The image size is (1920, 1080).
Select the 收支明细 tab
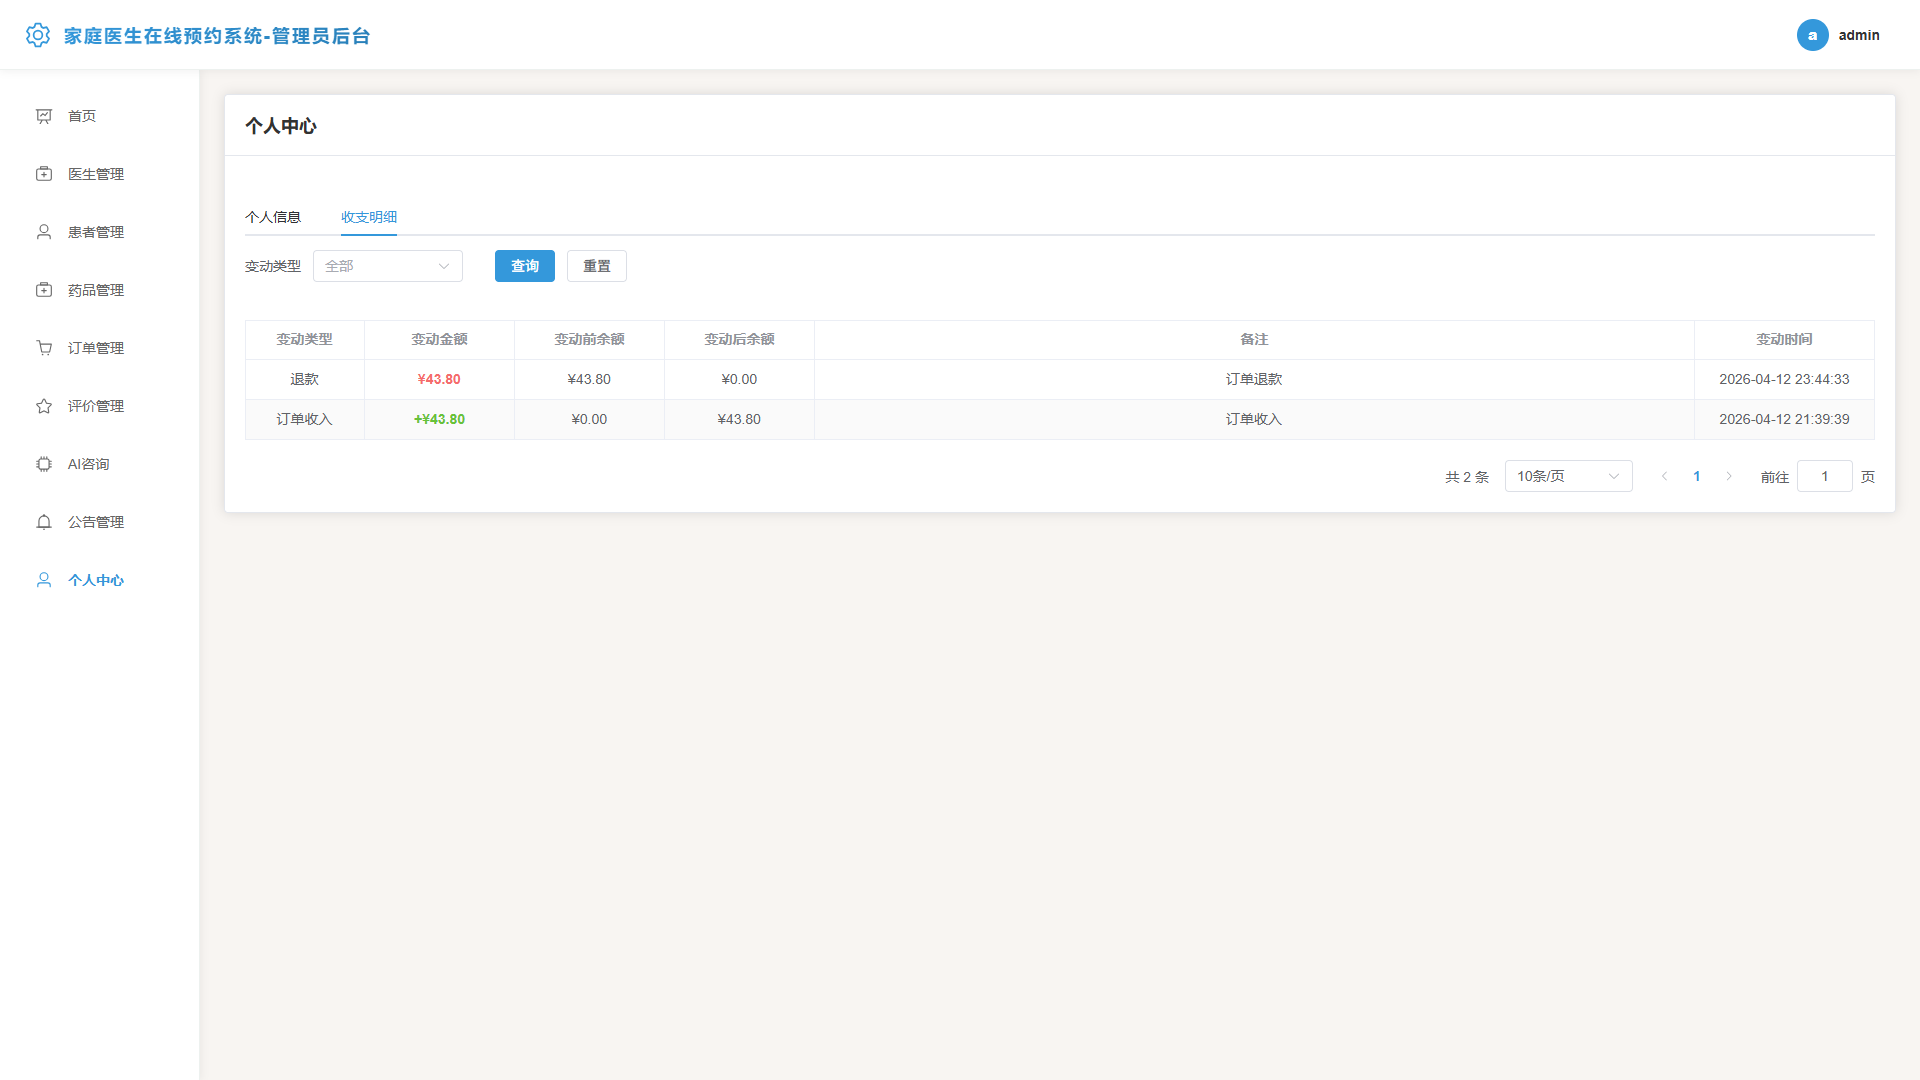pos(369,217)
